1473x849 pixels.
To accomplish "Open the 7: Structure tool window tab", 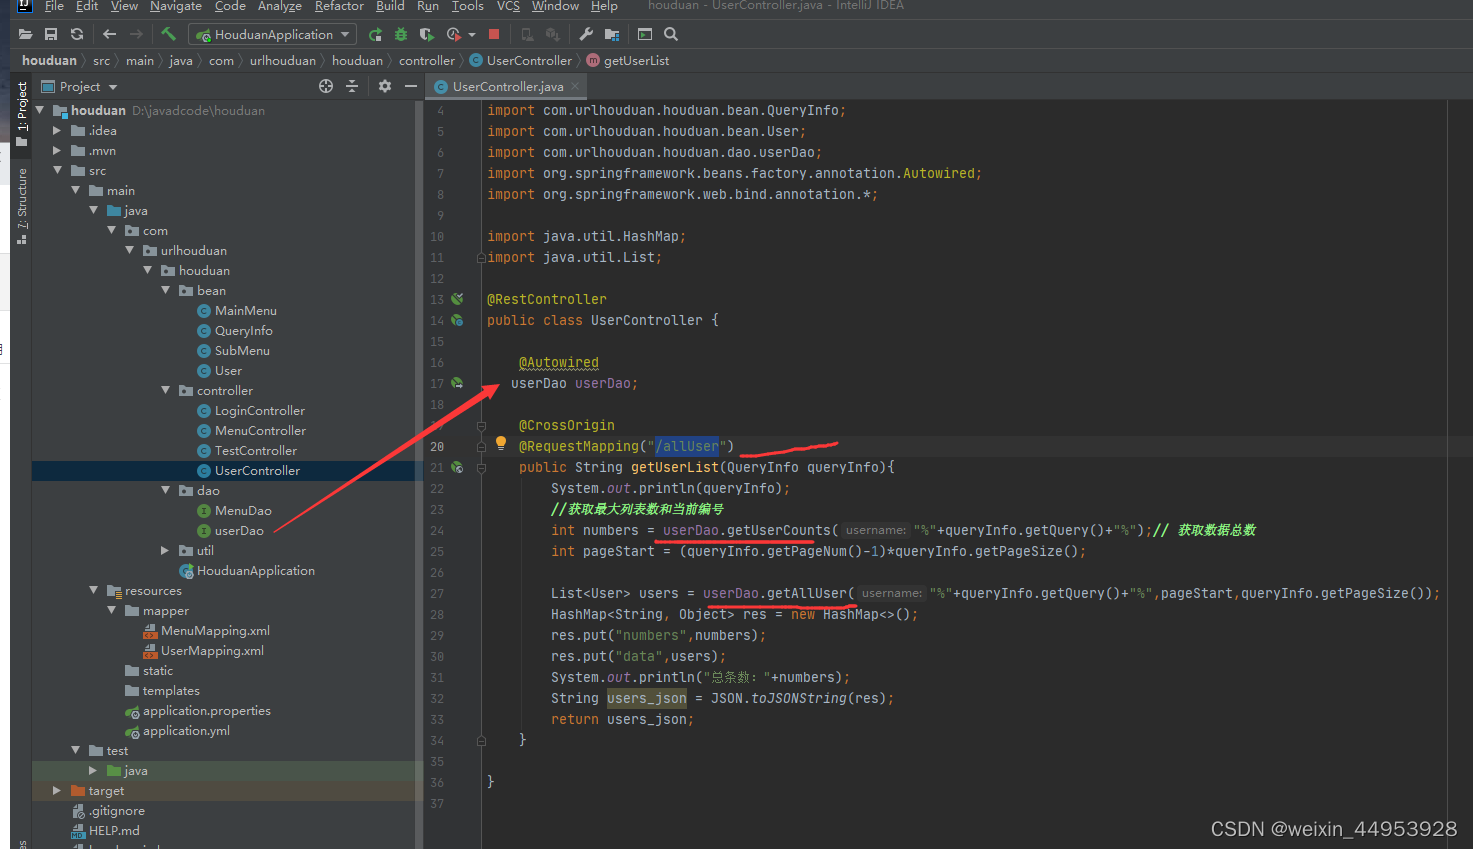I will tap(22, 205).
